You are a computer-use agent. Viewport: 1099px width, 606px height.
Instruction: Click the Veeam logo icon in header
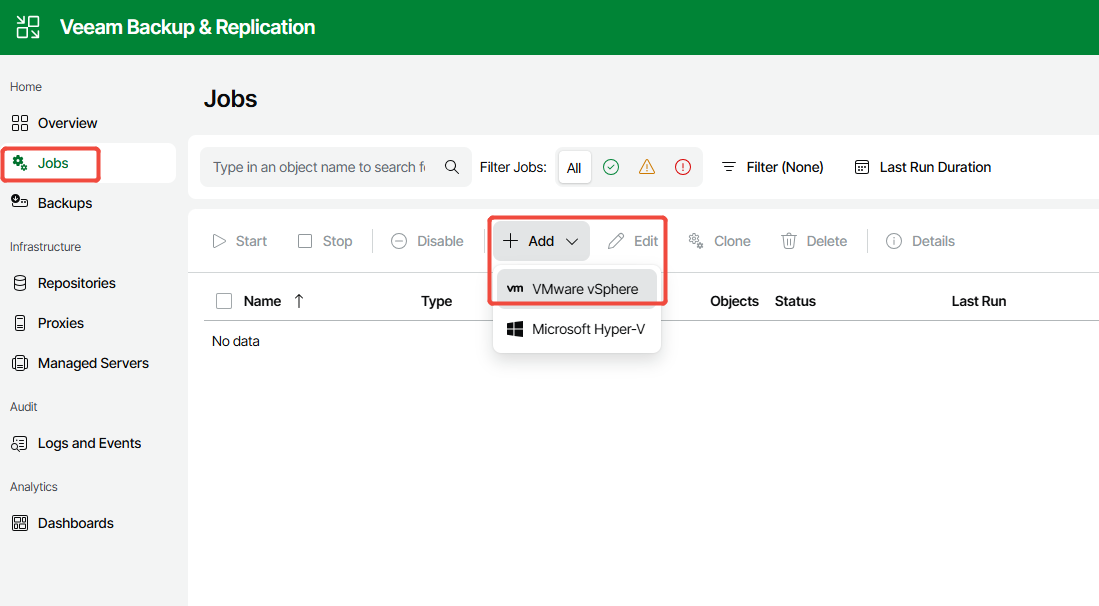(x=28, y=27)
